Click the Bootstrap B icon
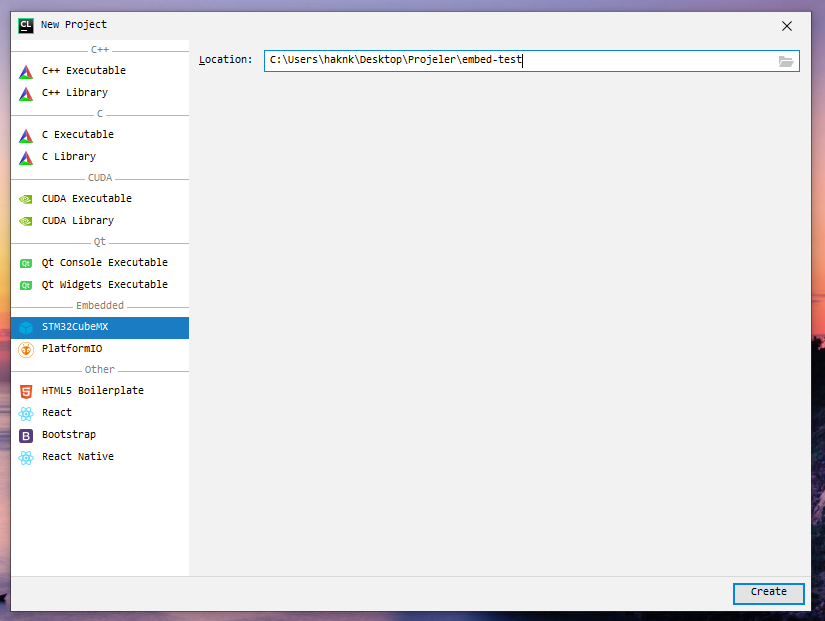Image resolution: width=825 pixels, height=621 pixels. click(x=26, y=436)
